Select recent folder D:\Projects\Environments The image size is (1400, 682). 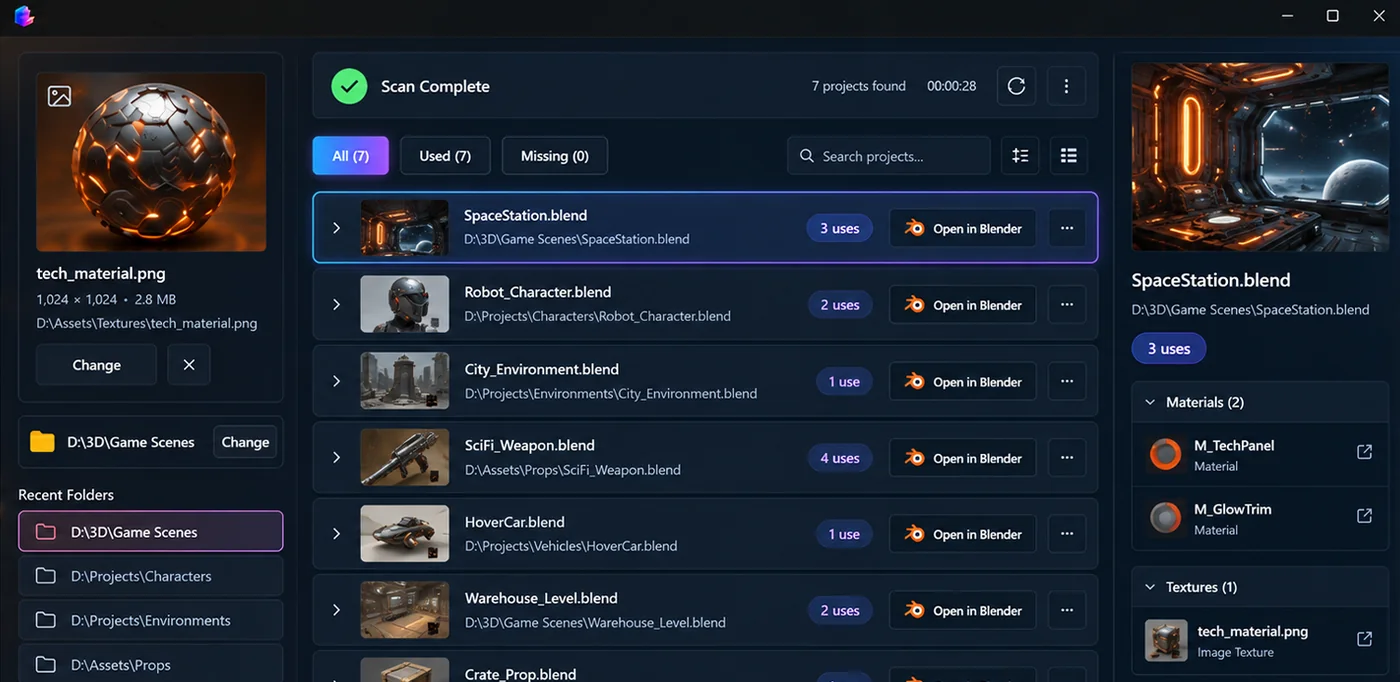[x=150, y=620]
